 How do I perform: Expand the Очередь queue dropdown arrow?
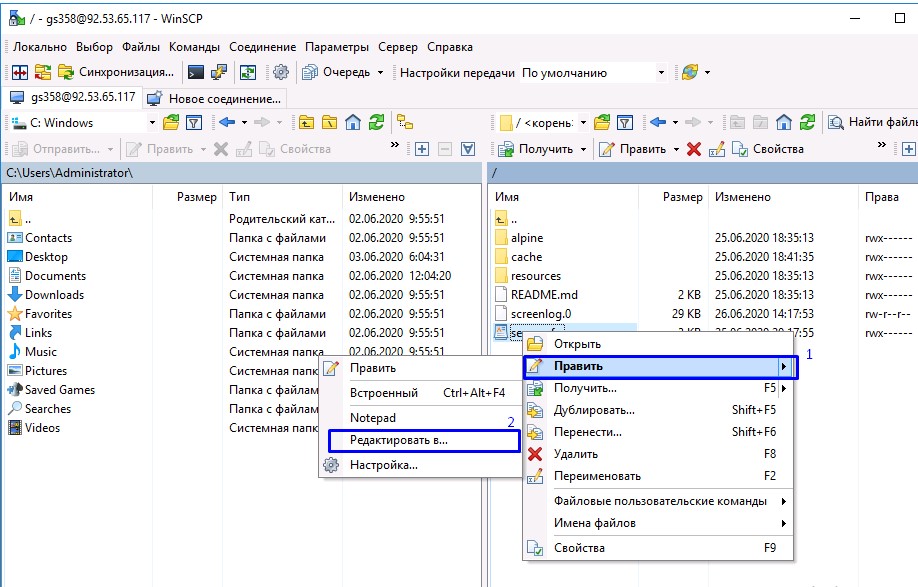point(380,72)
